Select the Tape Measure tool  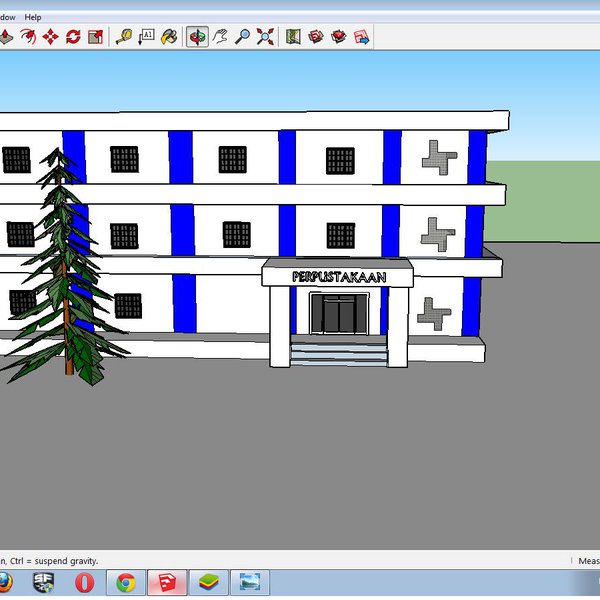124,37
